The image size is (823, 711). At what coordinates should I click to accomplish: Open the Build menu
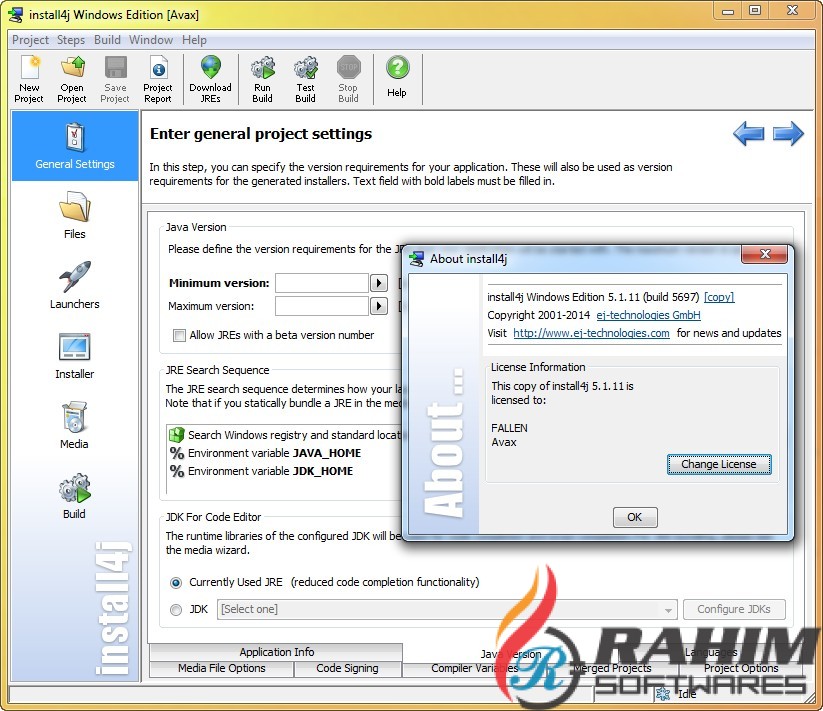tap(107, 40)
